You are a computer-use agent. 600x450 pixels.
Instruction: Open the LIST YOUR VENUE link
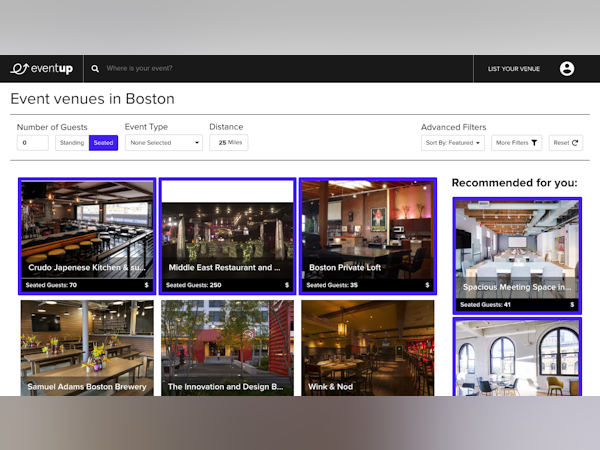click(x=514, y=69)
